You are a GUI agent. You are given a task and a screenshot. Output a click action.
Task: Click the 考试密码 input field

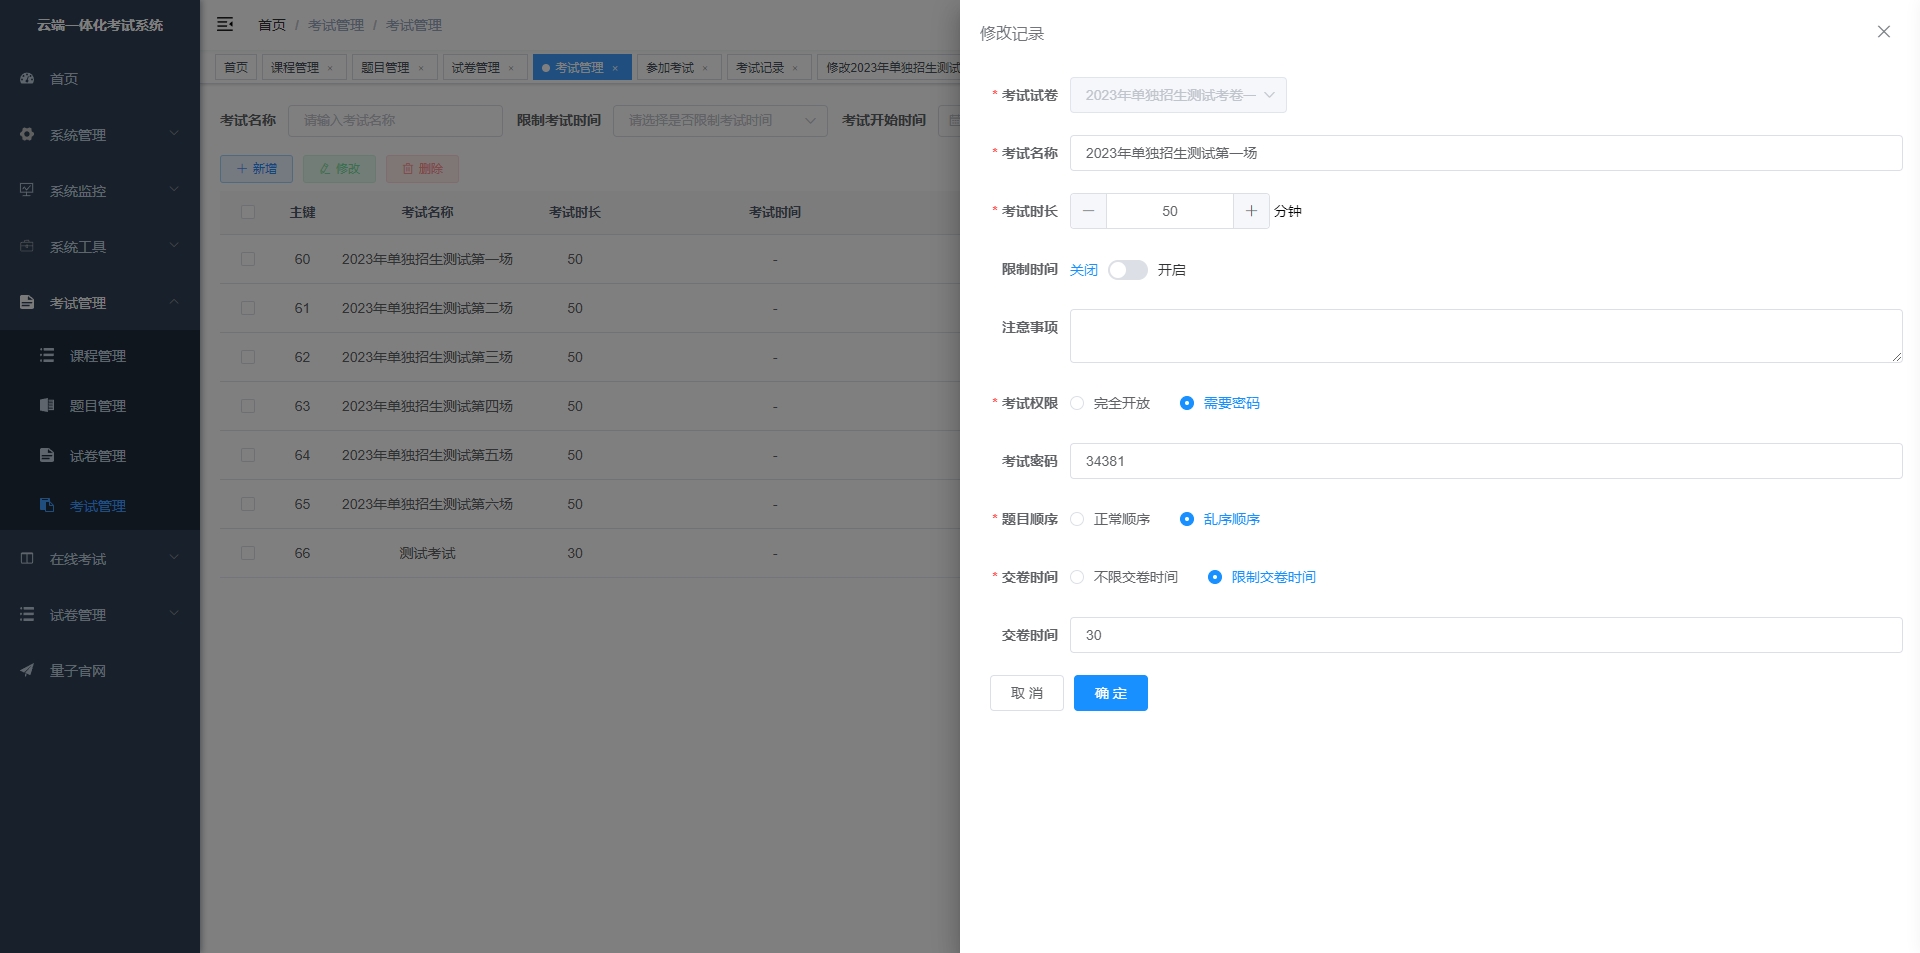click(1486, 461)
